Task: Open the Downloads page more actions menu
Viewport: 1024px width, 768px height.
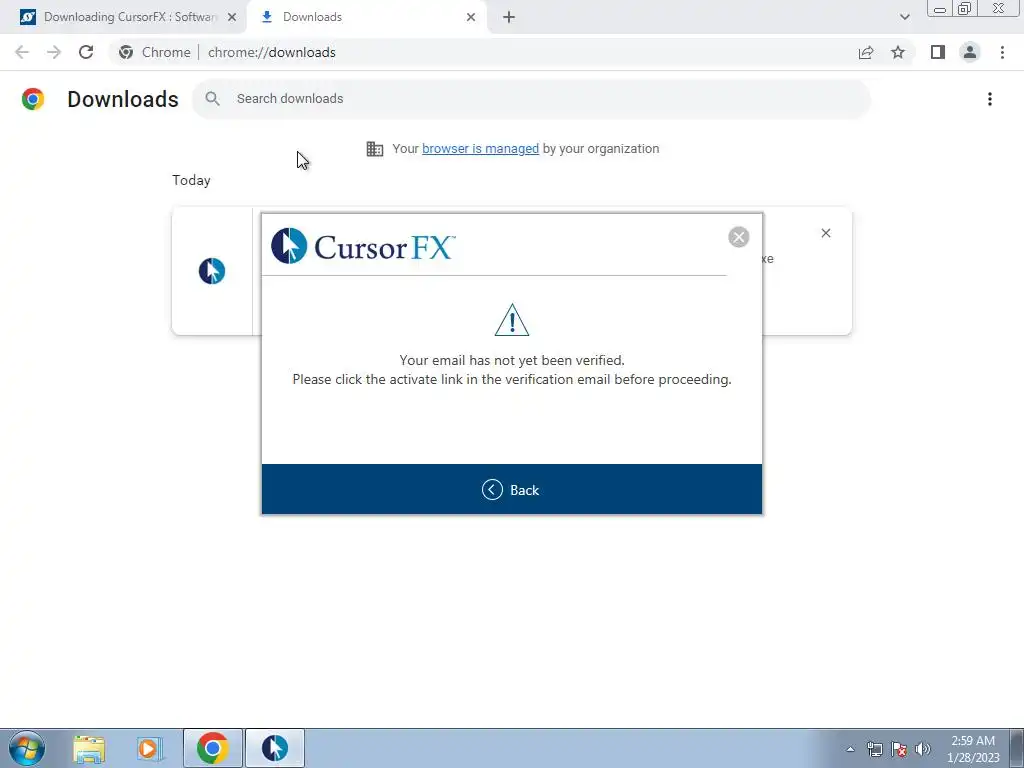Action: point(989,99)
